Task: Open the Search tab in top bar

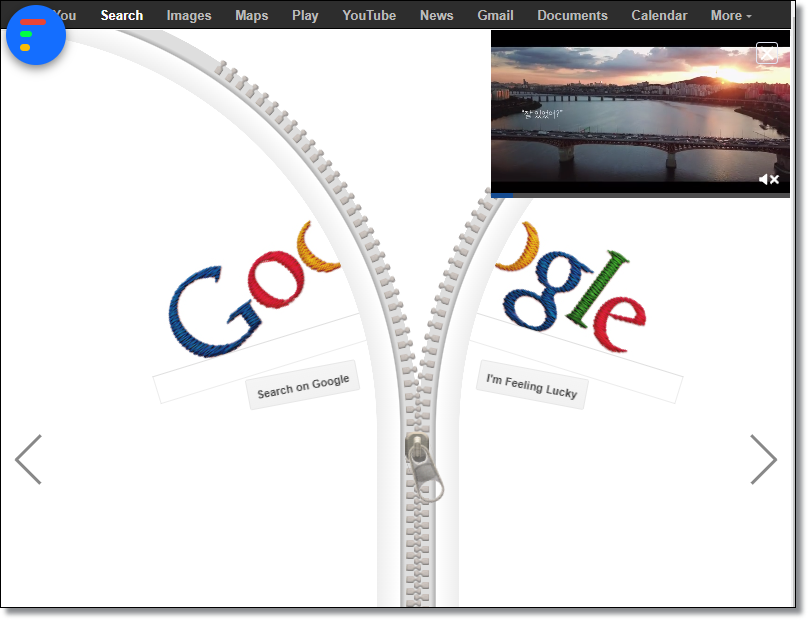Action: pos(122,15)
